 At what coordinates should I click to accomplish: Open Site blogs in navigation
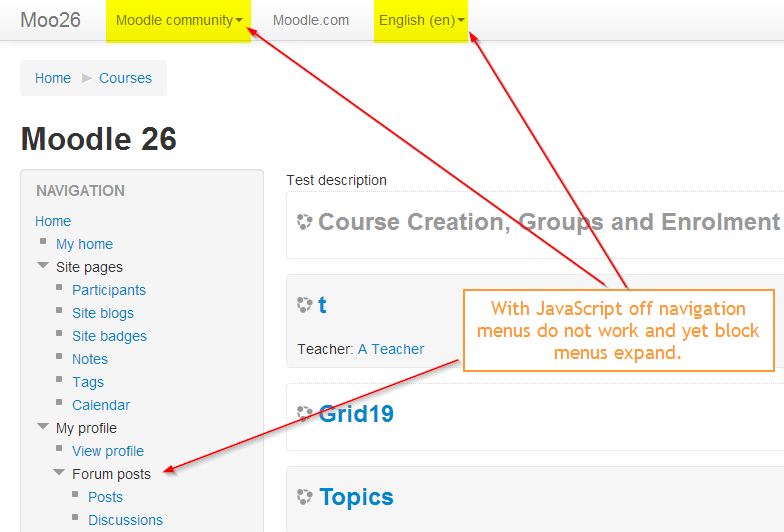tap(102, 313)
